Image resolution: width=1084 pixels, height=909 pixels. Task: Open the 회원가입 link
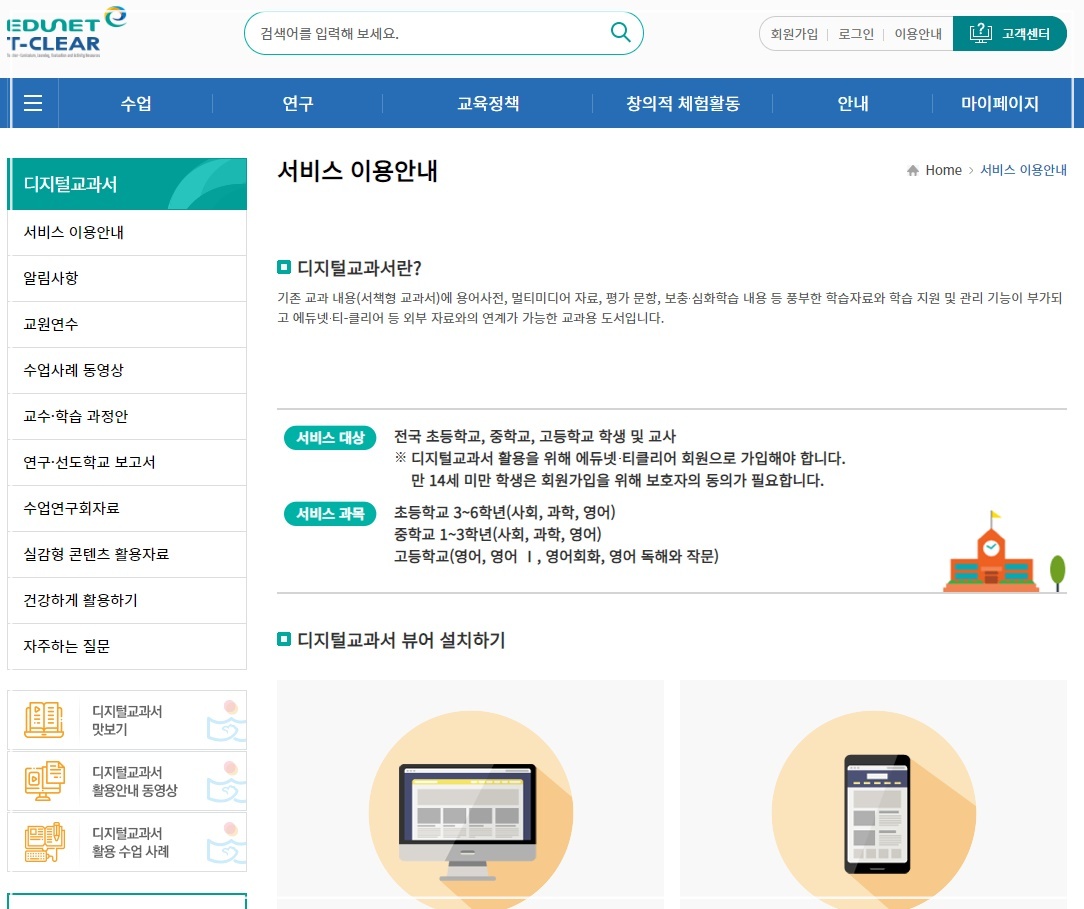tap(794, 34)
